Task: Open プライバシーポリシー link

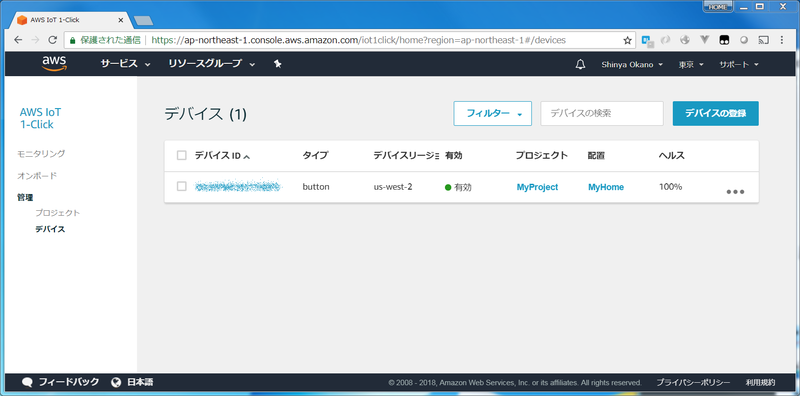Action: point(693,382)
